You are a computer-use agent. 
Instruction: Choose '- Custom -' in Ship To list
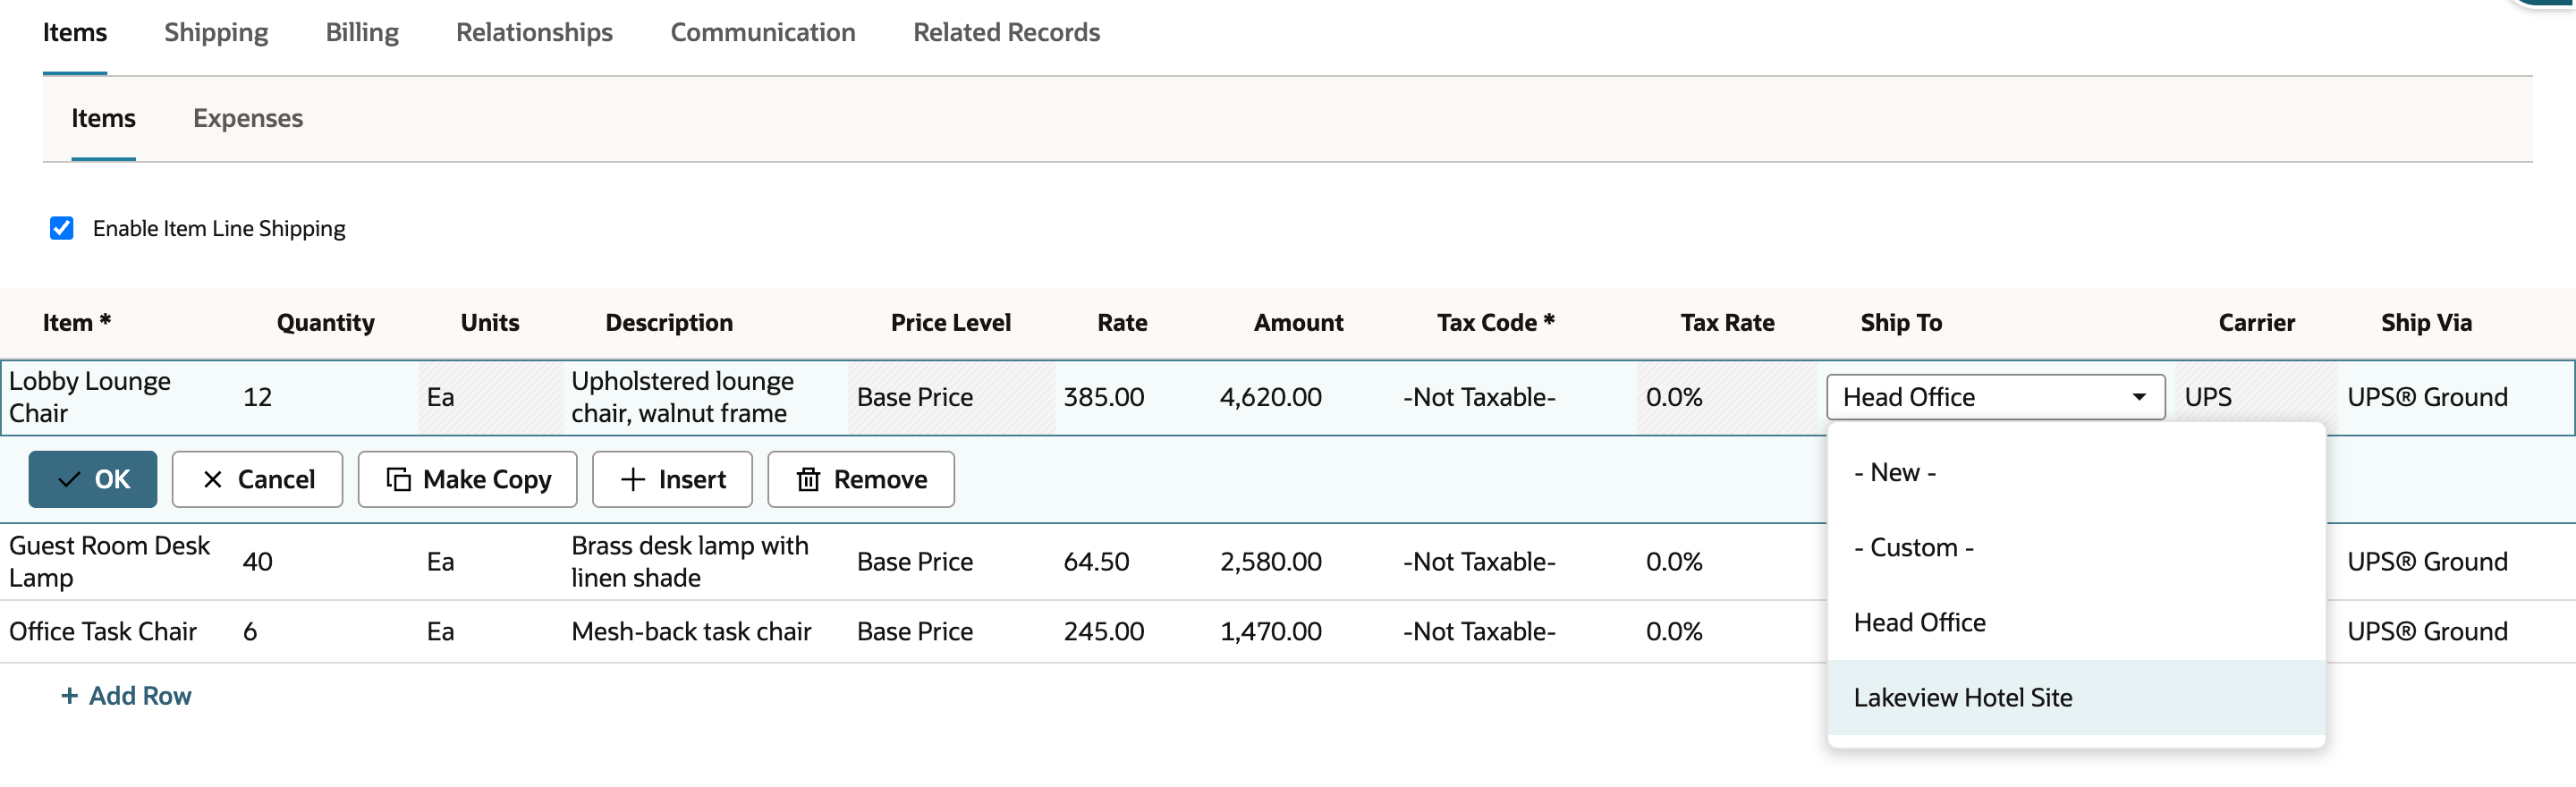point(2076,547)
